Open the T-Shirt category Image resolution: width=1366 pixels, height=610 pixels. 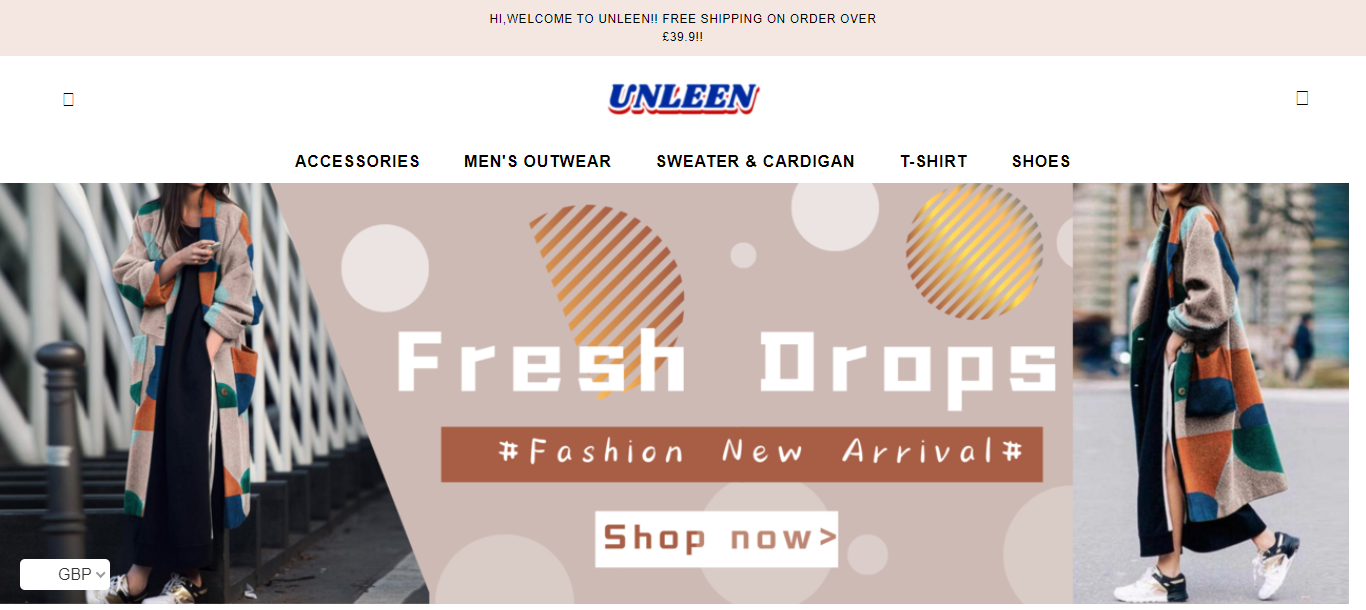tap(934, 161)
